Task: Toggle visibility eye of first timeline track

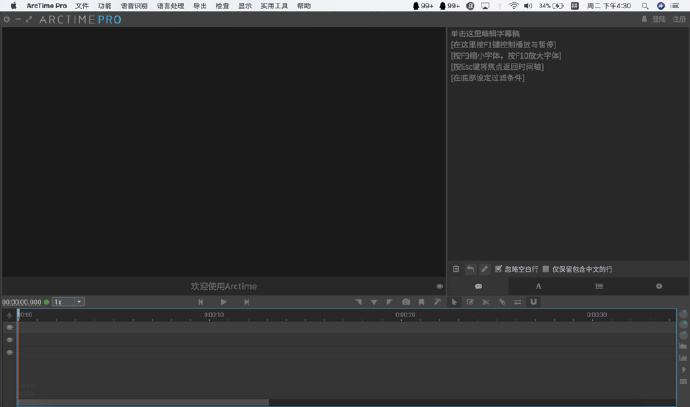Action: pyautogui.click(x=9, y=327)
